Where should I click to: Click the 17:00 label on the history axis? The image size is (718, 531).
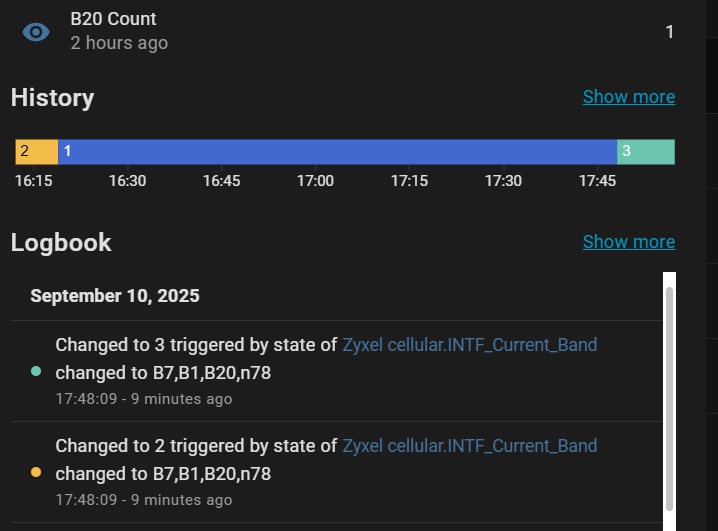coord(315,181)
